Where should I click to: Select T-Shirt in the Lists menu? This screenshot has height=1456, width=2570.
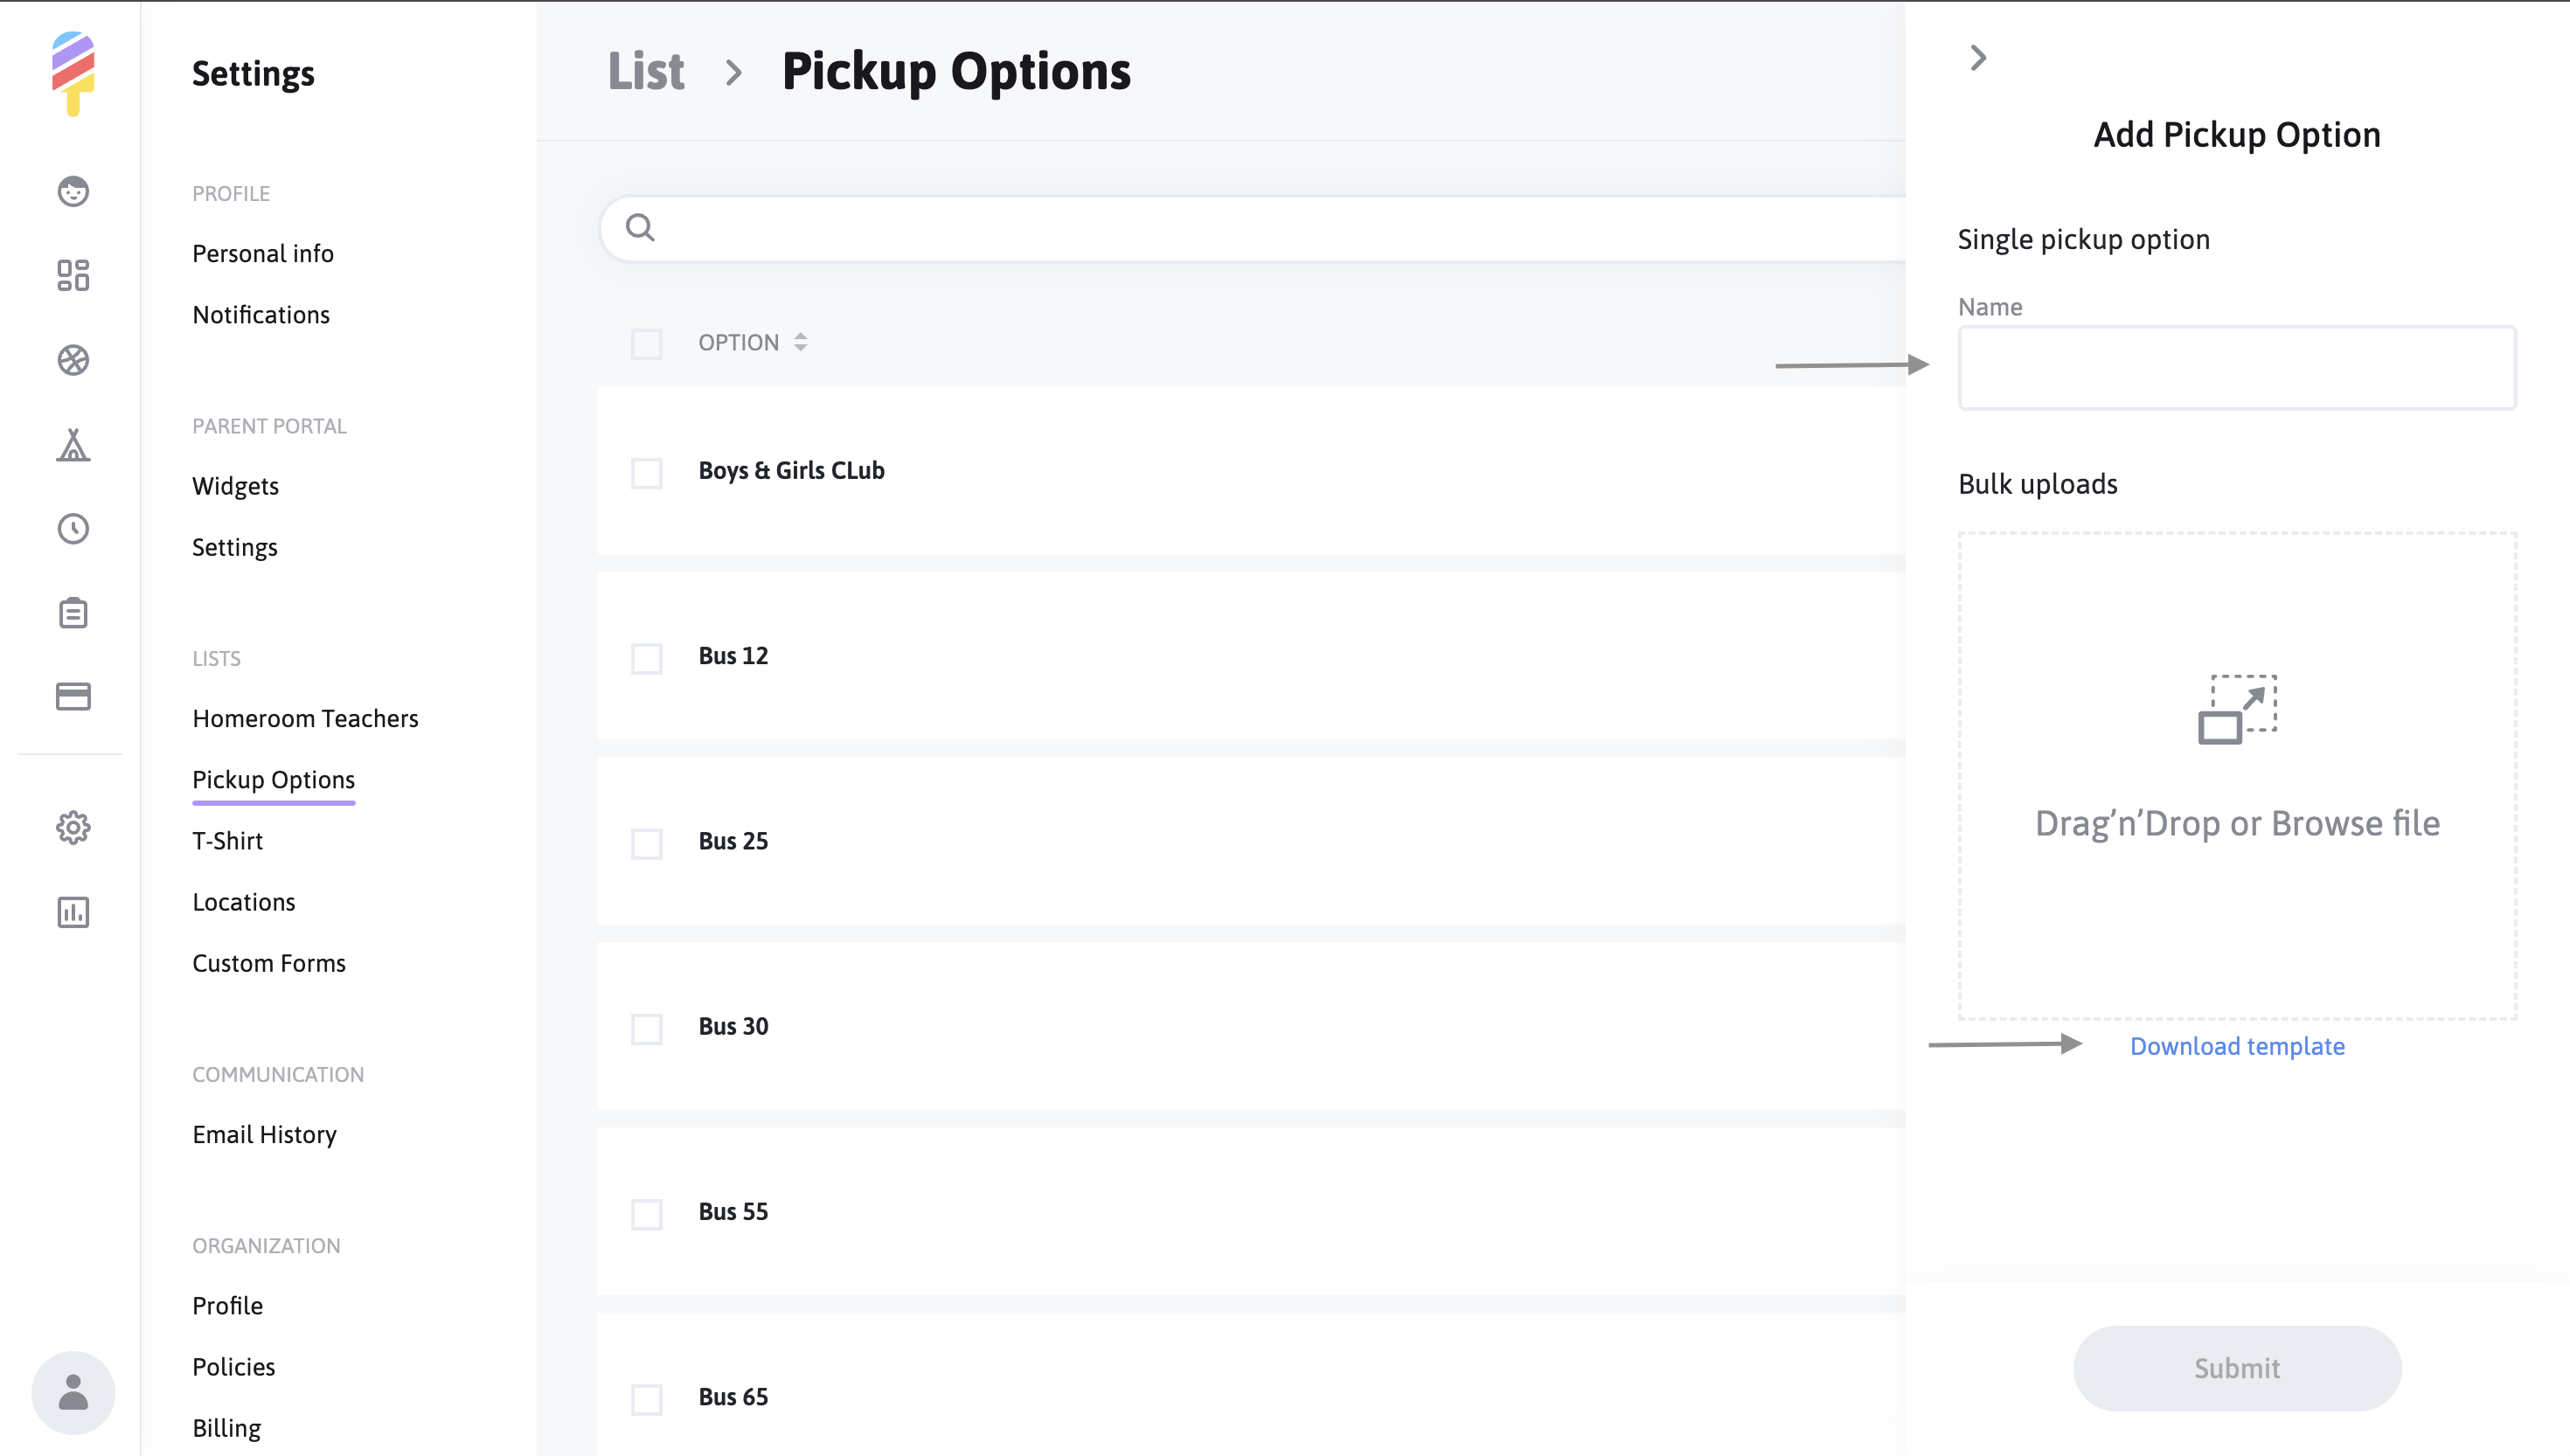click(x=227, y=841)
